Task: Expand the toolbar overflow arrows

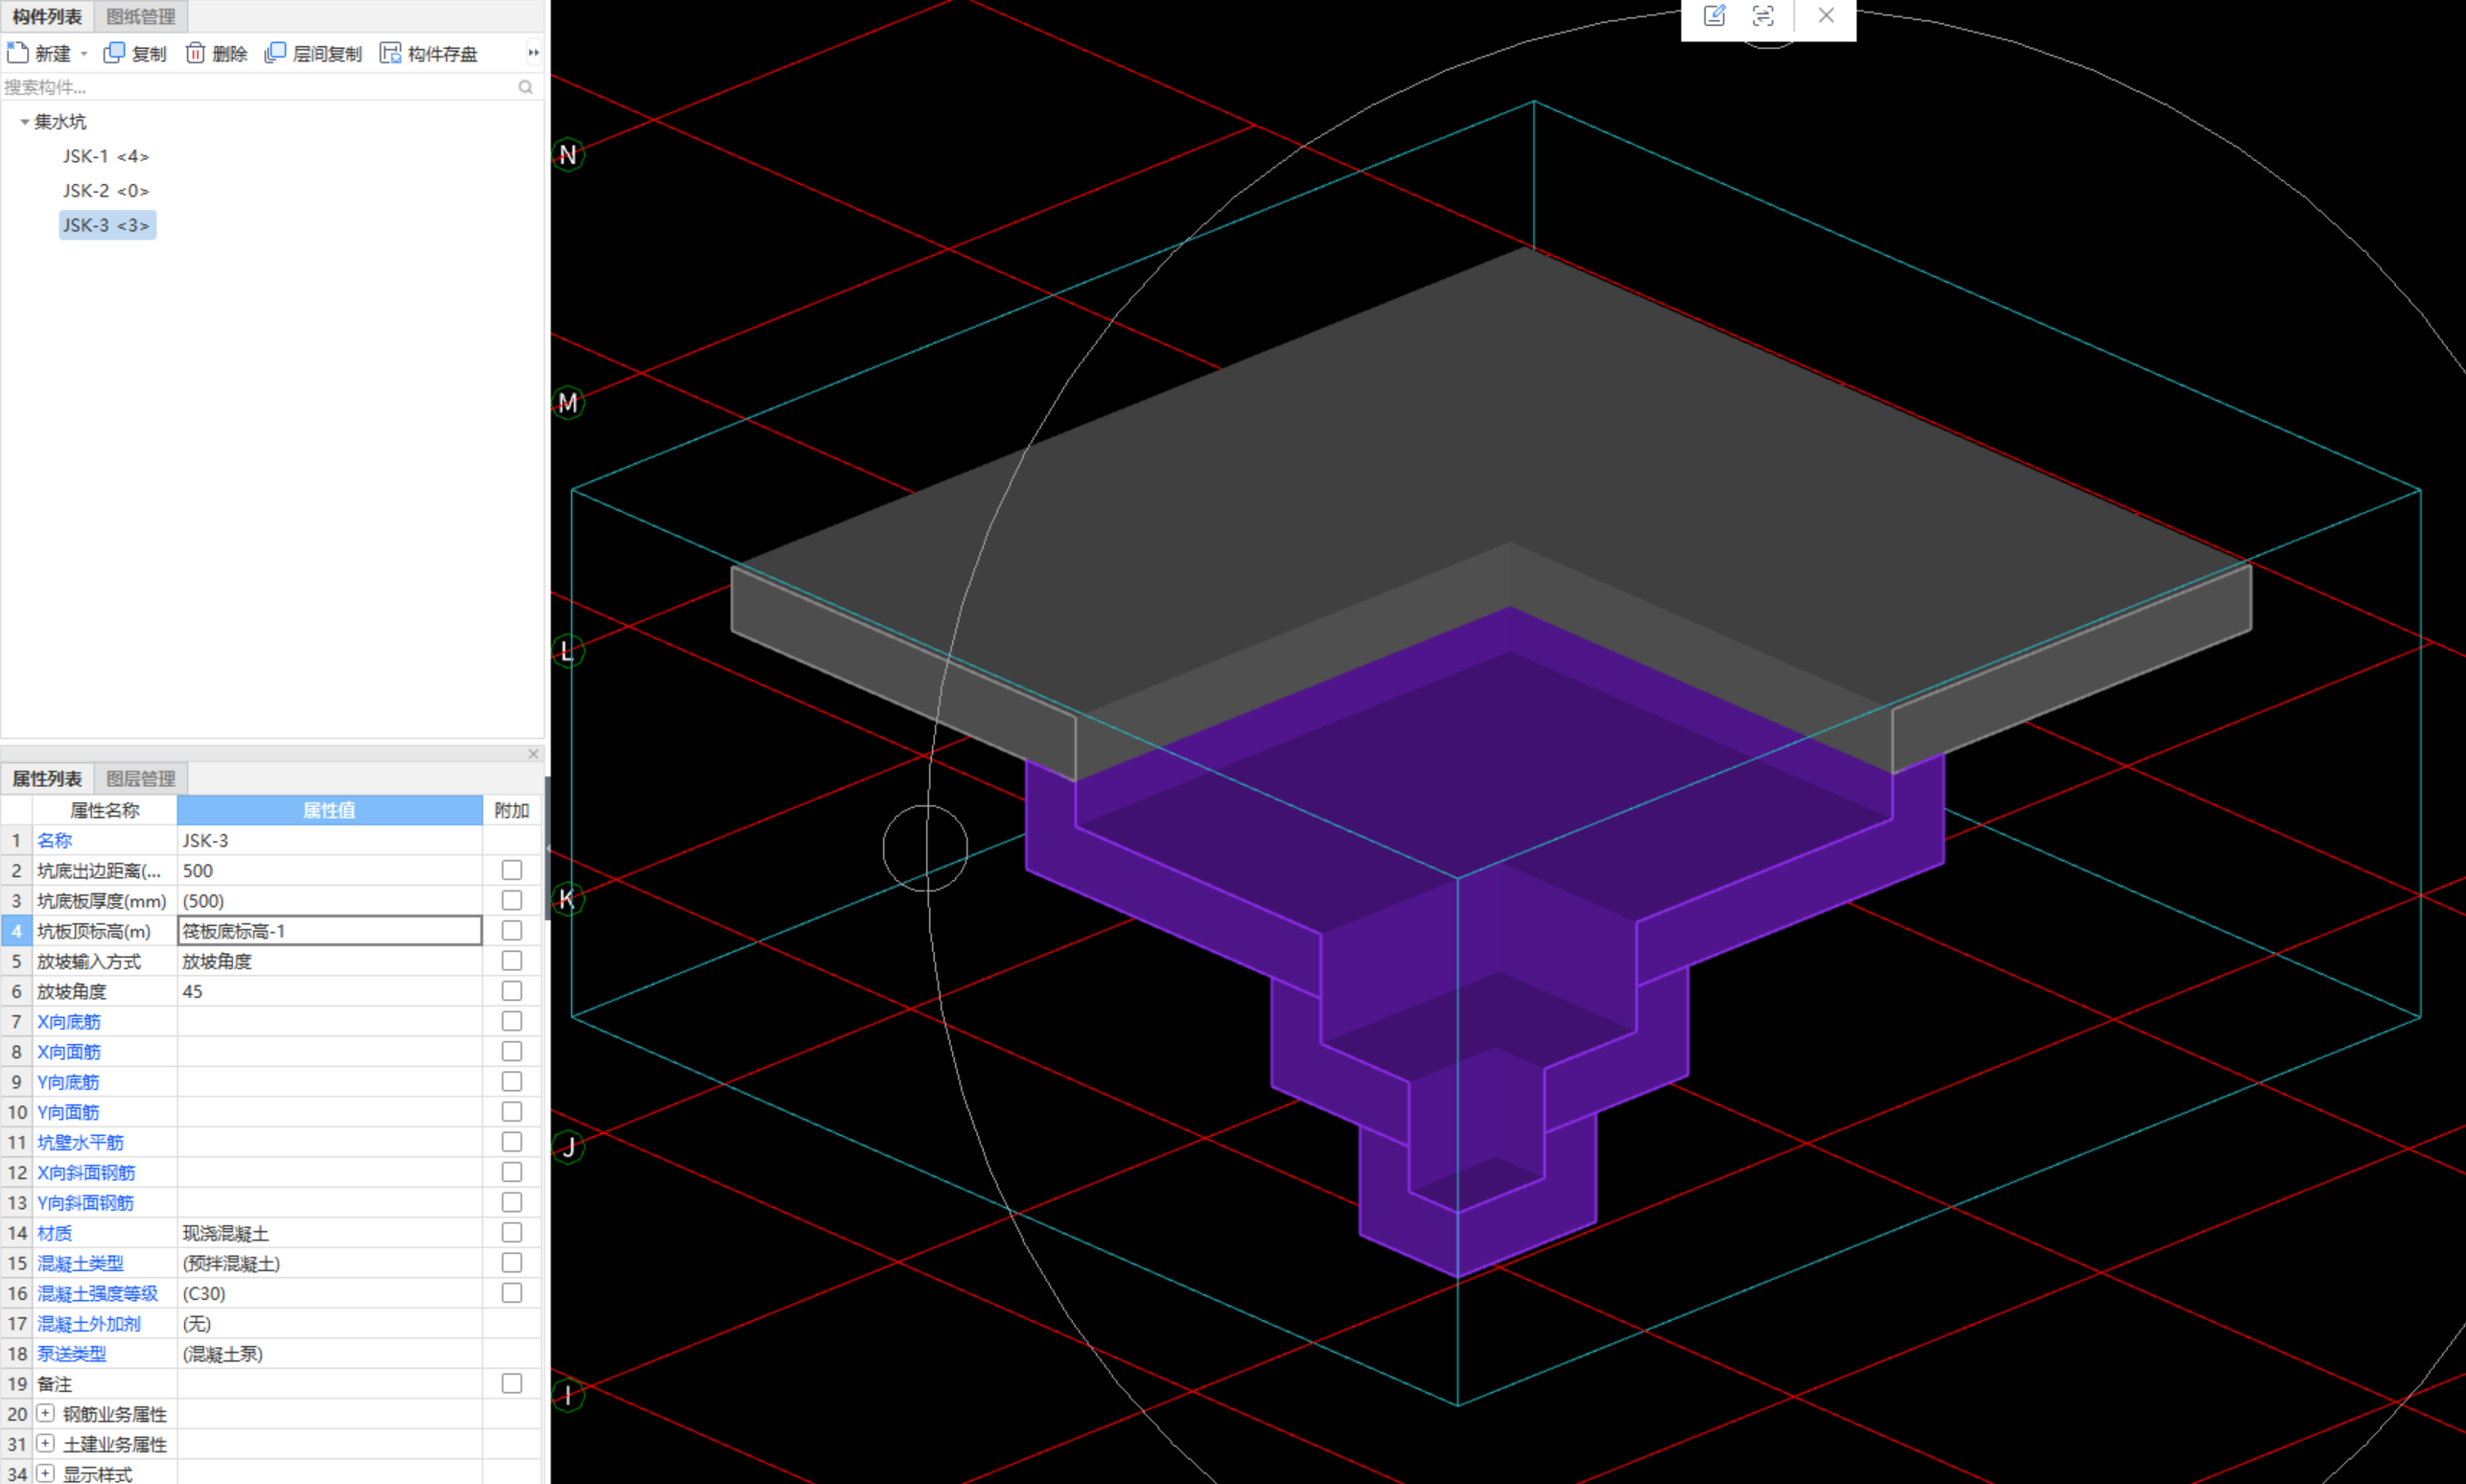Action: 533,53
